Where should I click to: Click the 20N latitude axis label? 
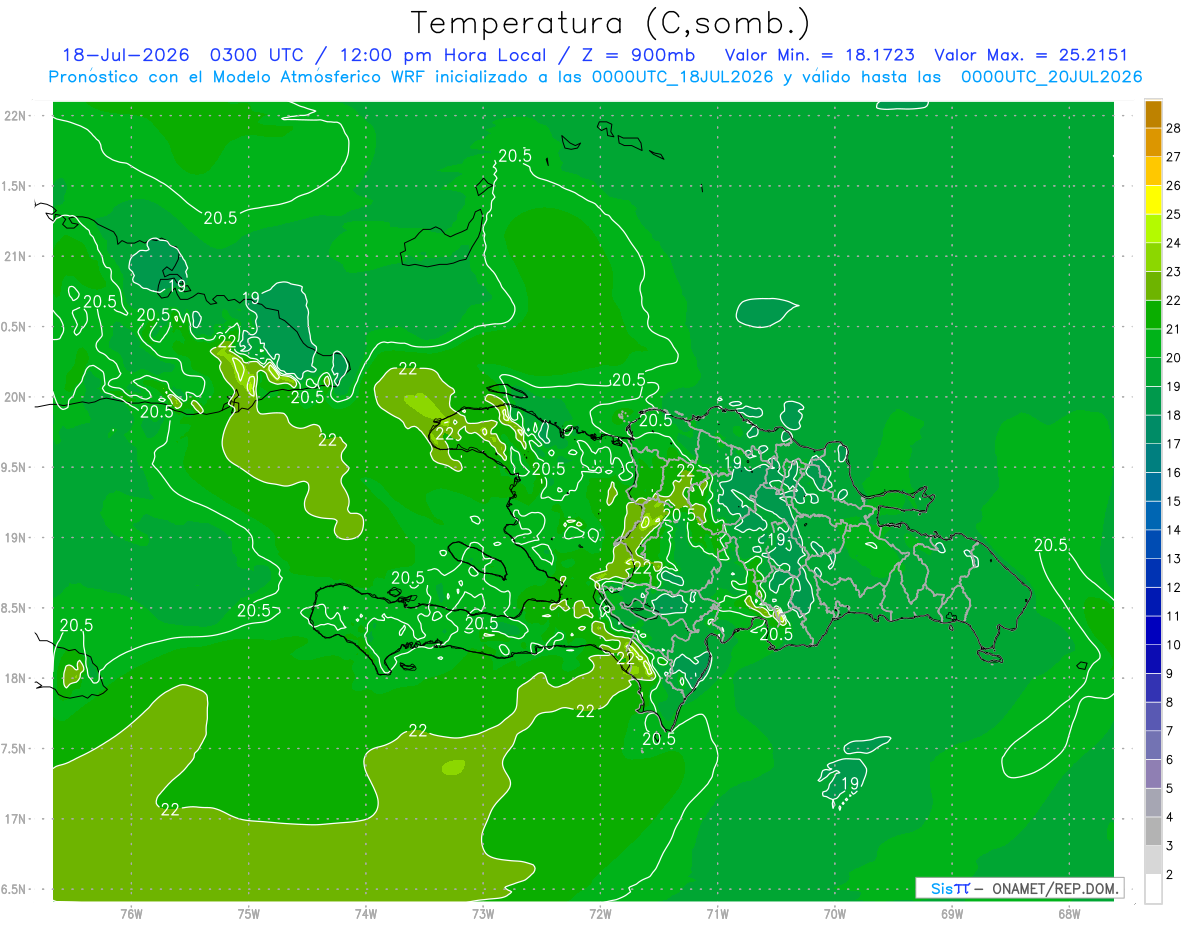pyautogui.click(x=16, y=397)
